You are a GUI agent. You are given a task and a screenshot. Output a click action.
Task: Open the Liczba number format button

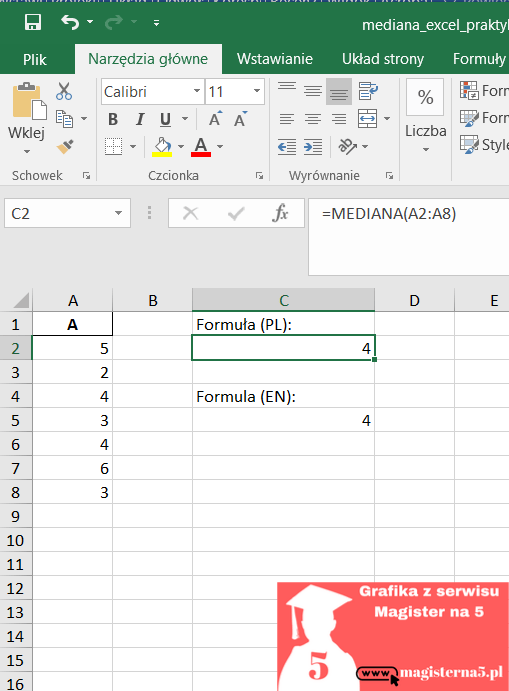(425, 117)
